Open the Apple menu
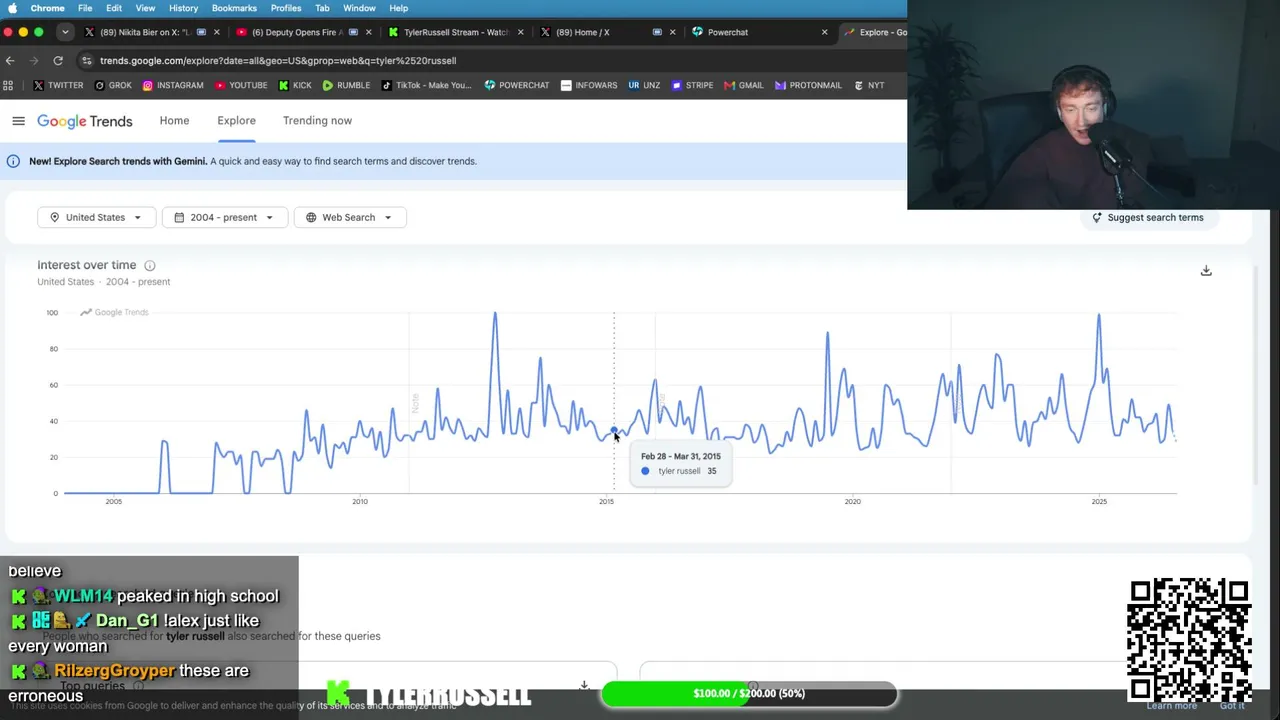Screen dimensions: 1280x720 point(12,8)
